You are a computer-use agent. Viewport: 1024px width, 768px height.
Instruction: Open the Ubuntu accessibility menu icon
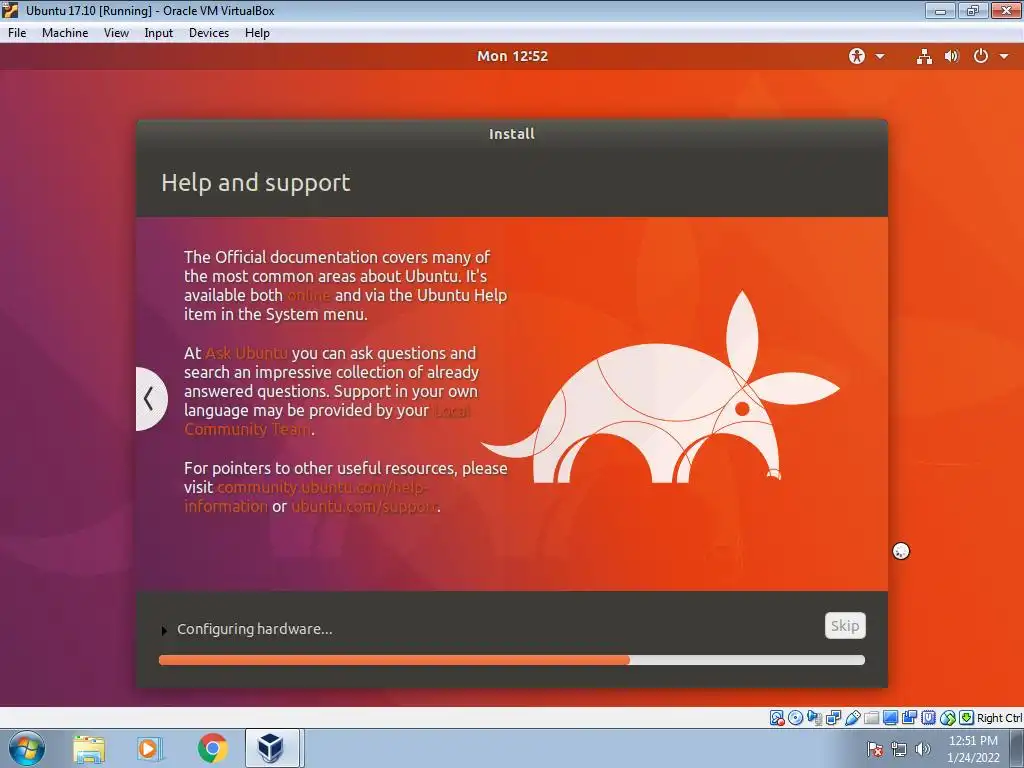[x=857, y=56]
